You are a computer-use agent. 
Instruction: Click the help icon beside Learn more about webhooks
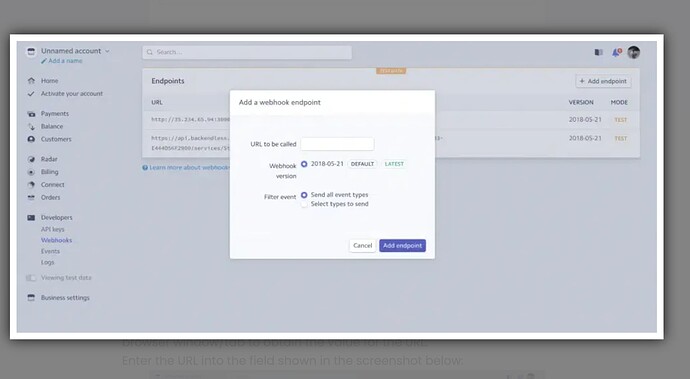(145, 168)
